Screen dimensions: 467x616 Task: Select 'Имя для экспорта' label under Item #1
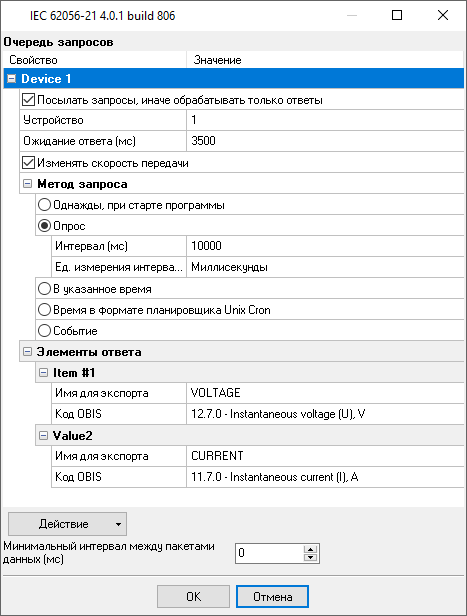(x=102, y=393)
